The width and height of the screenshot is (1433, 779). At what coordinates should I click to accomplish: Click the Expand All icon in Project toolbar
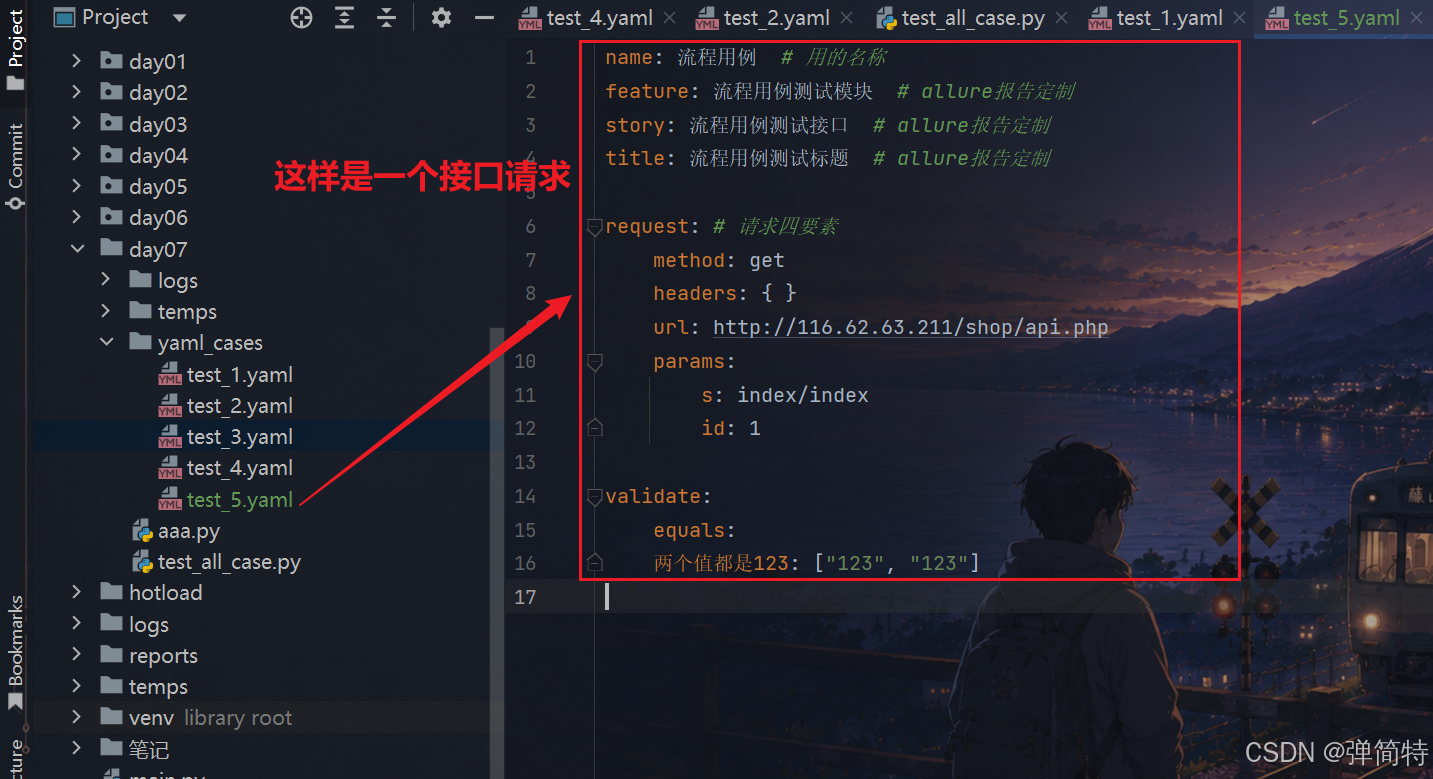(x=344, y=17)
